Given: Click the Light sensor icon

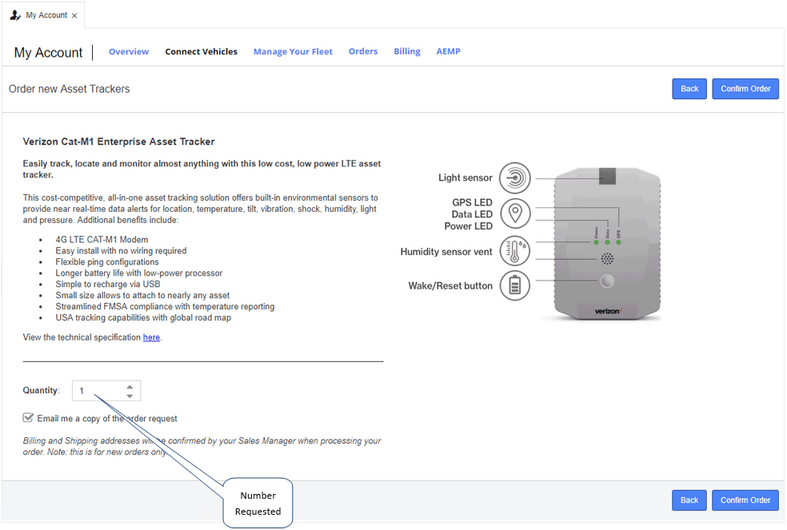Looking at the screenshot, I should 515,178.
